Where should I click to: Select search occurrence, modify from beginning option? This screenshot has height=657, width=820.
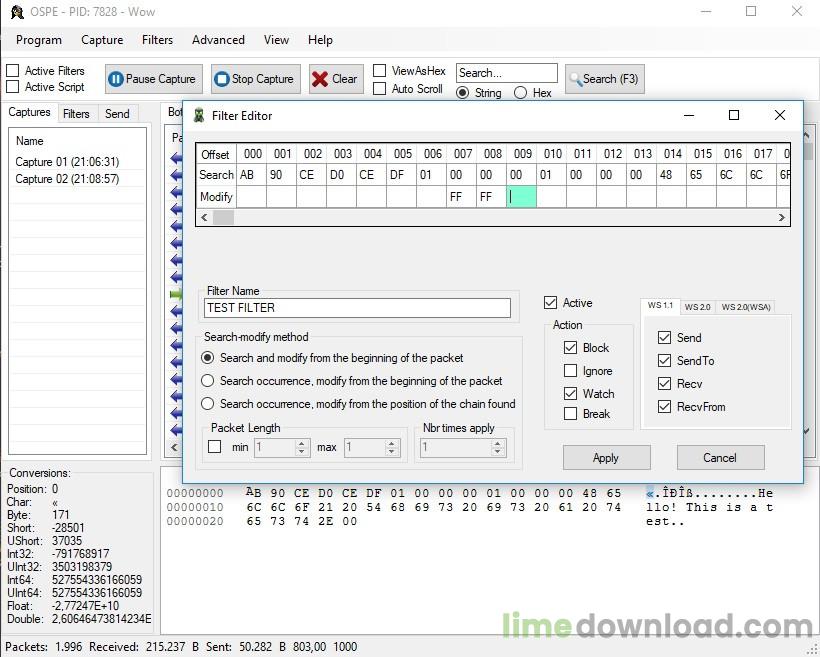[x=208, y=380]
